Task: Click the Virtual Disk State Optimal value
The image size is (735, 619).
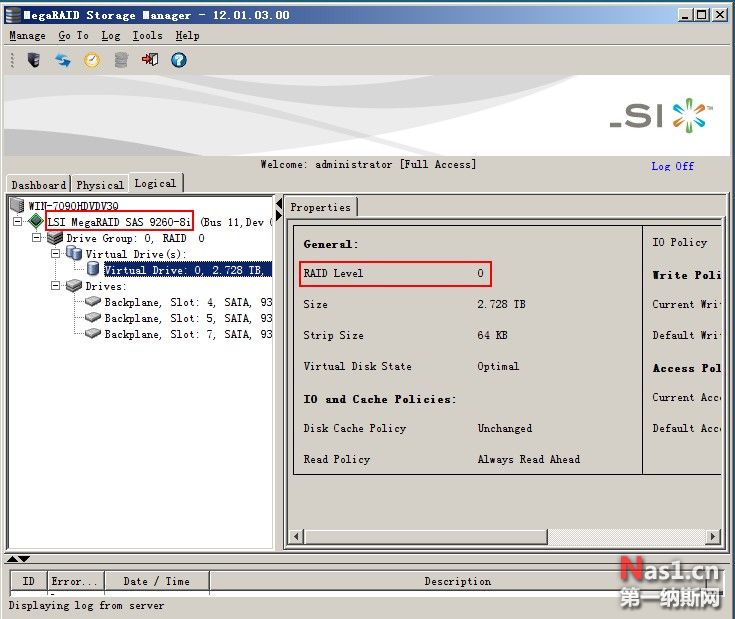Action: tap(498, 366)
